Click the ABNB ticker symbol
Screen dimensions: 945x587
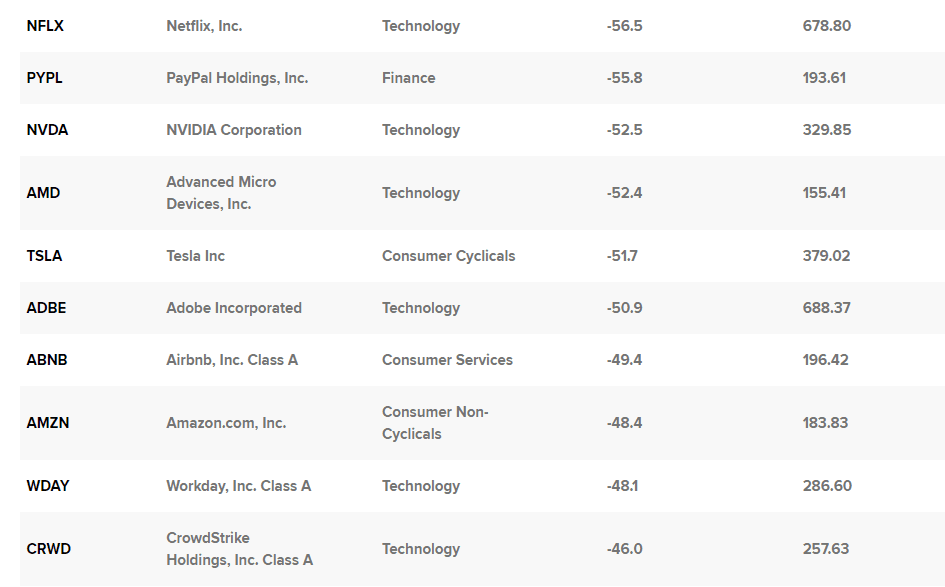coord(47,360)
